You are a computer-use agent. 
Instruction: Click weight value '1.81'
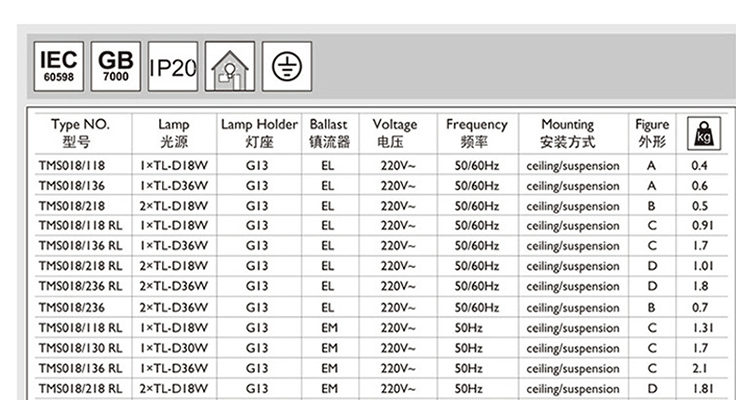coord(703,389)
